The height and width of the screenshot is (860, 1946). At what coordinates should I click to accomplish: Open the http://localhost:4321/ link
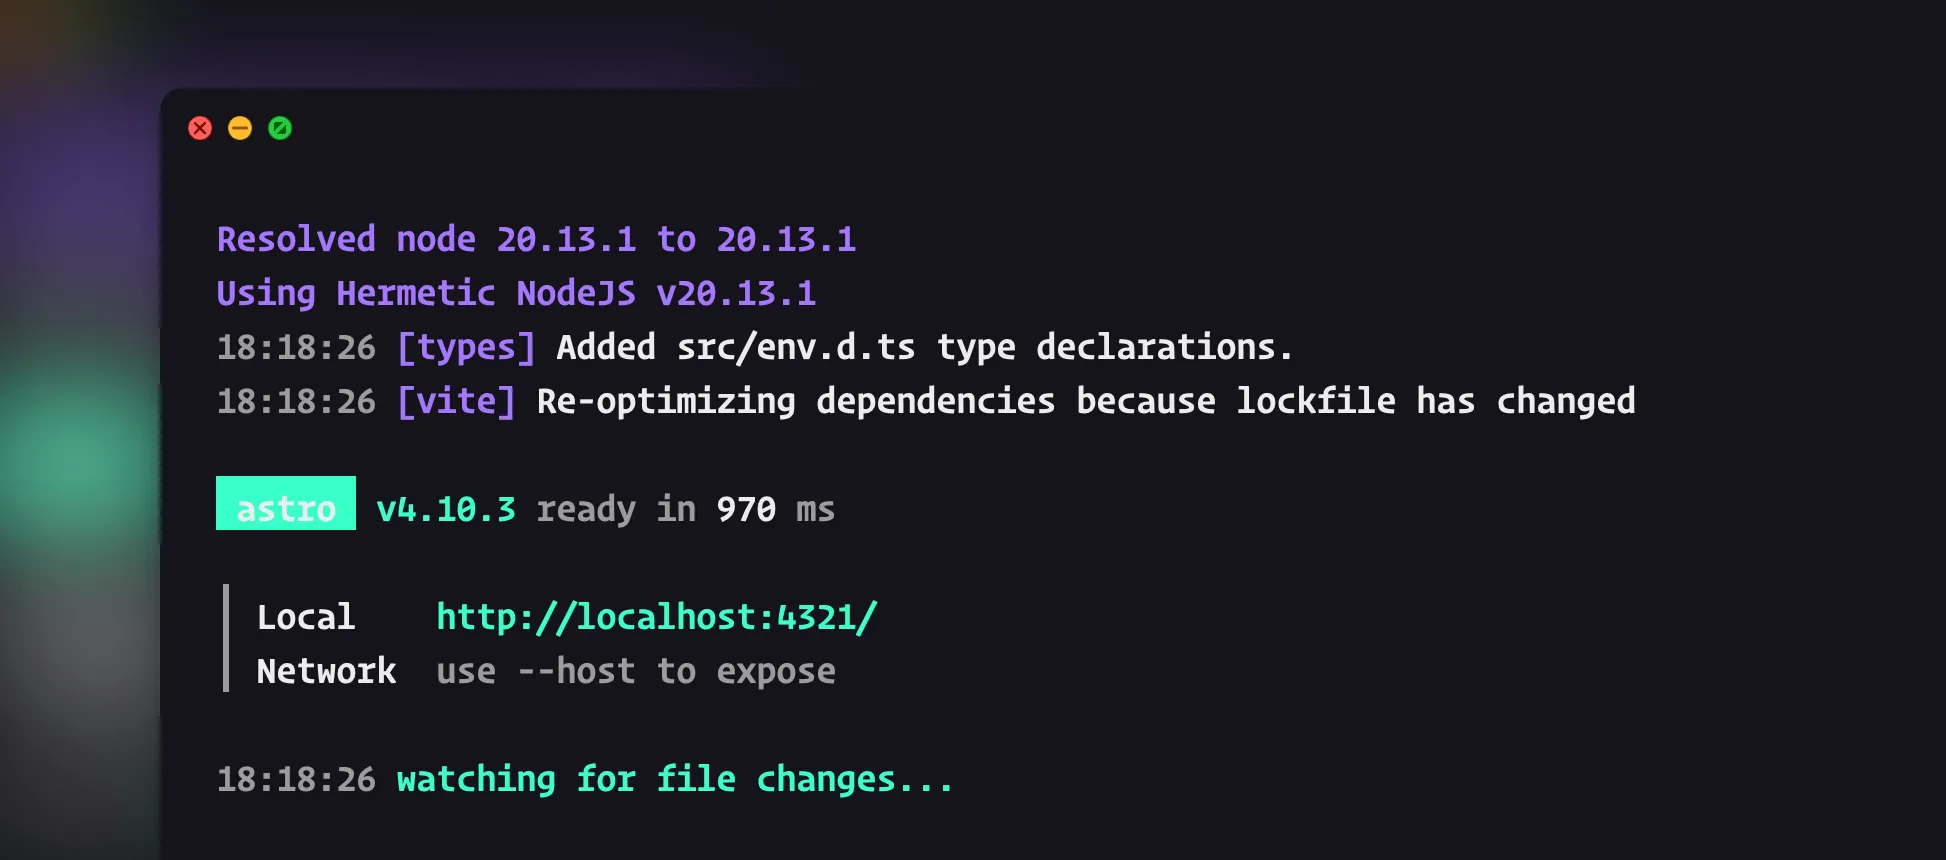pos(656,617)
